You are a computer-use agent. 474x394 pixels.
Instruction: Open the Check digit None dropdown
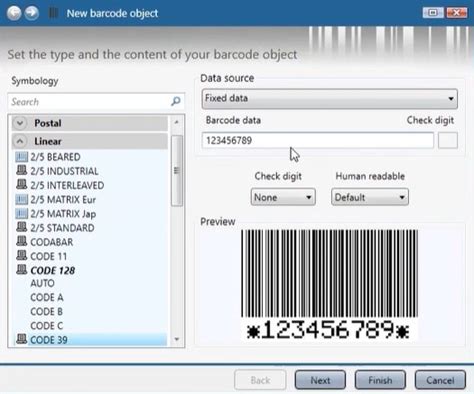pyautogui.click(x=283, y=197)
